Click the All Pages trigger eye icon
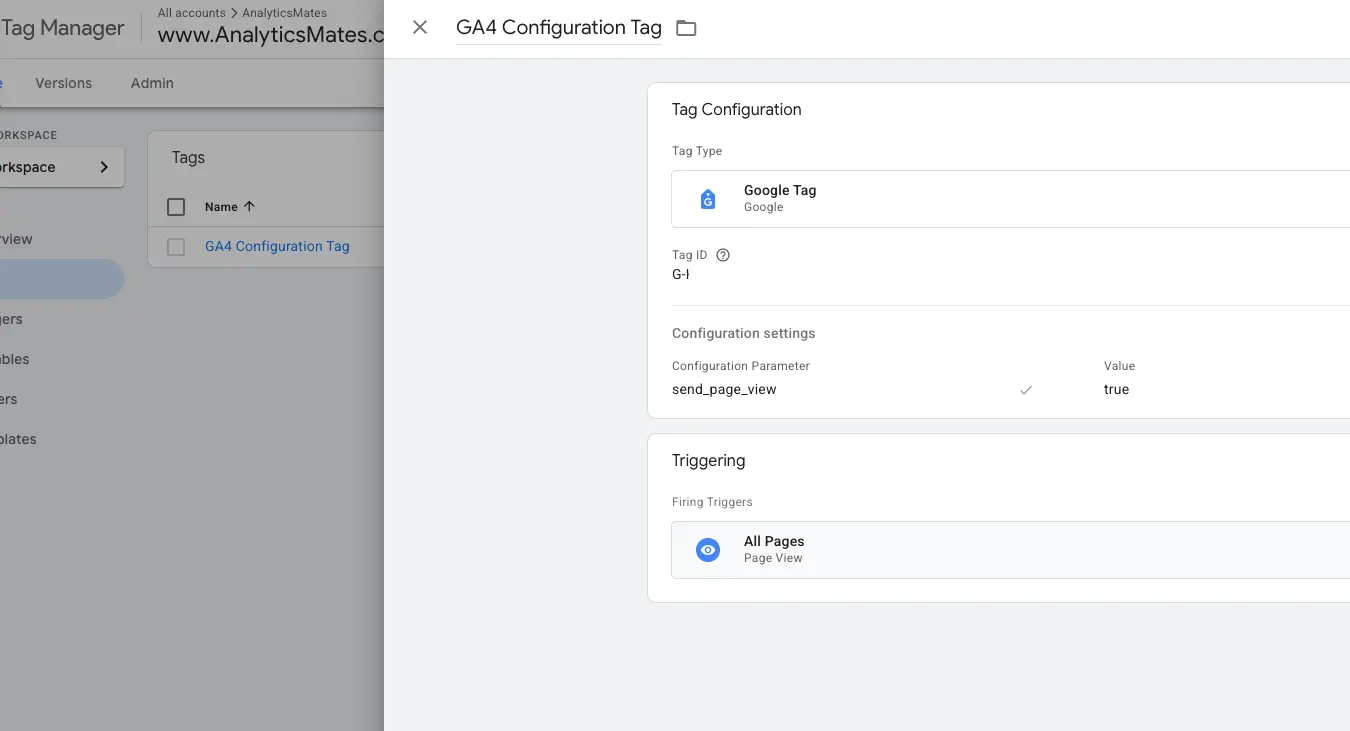This screenshot has height=731, width=1350. pyautogui.click(x=708, y=550)
